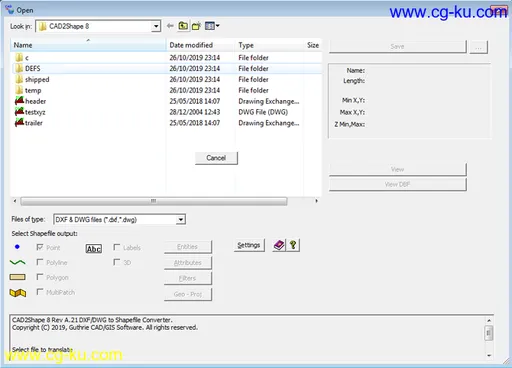Click the green Polyline shape icon
The height and width of the screenshot is (368, 512).
(18, 262)
